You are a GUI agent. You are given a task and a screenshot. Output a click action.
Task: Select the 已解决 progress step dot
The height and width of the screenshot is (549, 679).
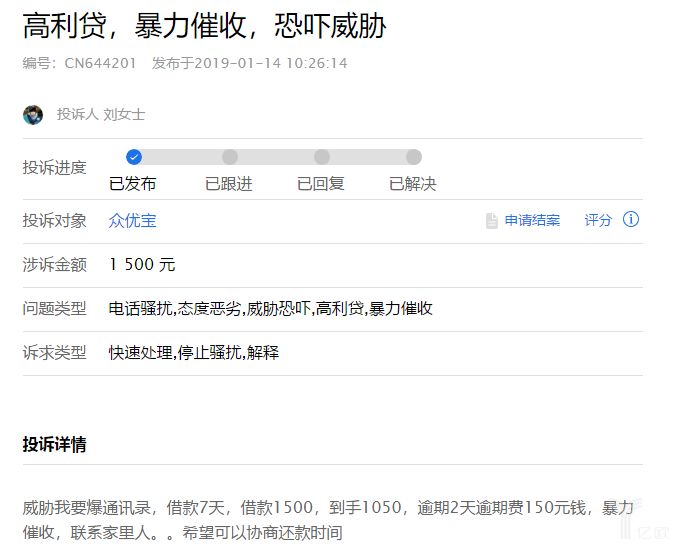coord(414,157)
